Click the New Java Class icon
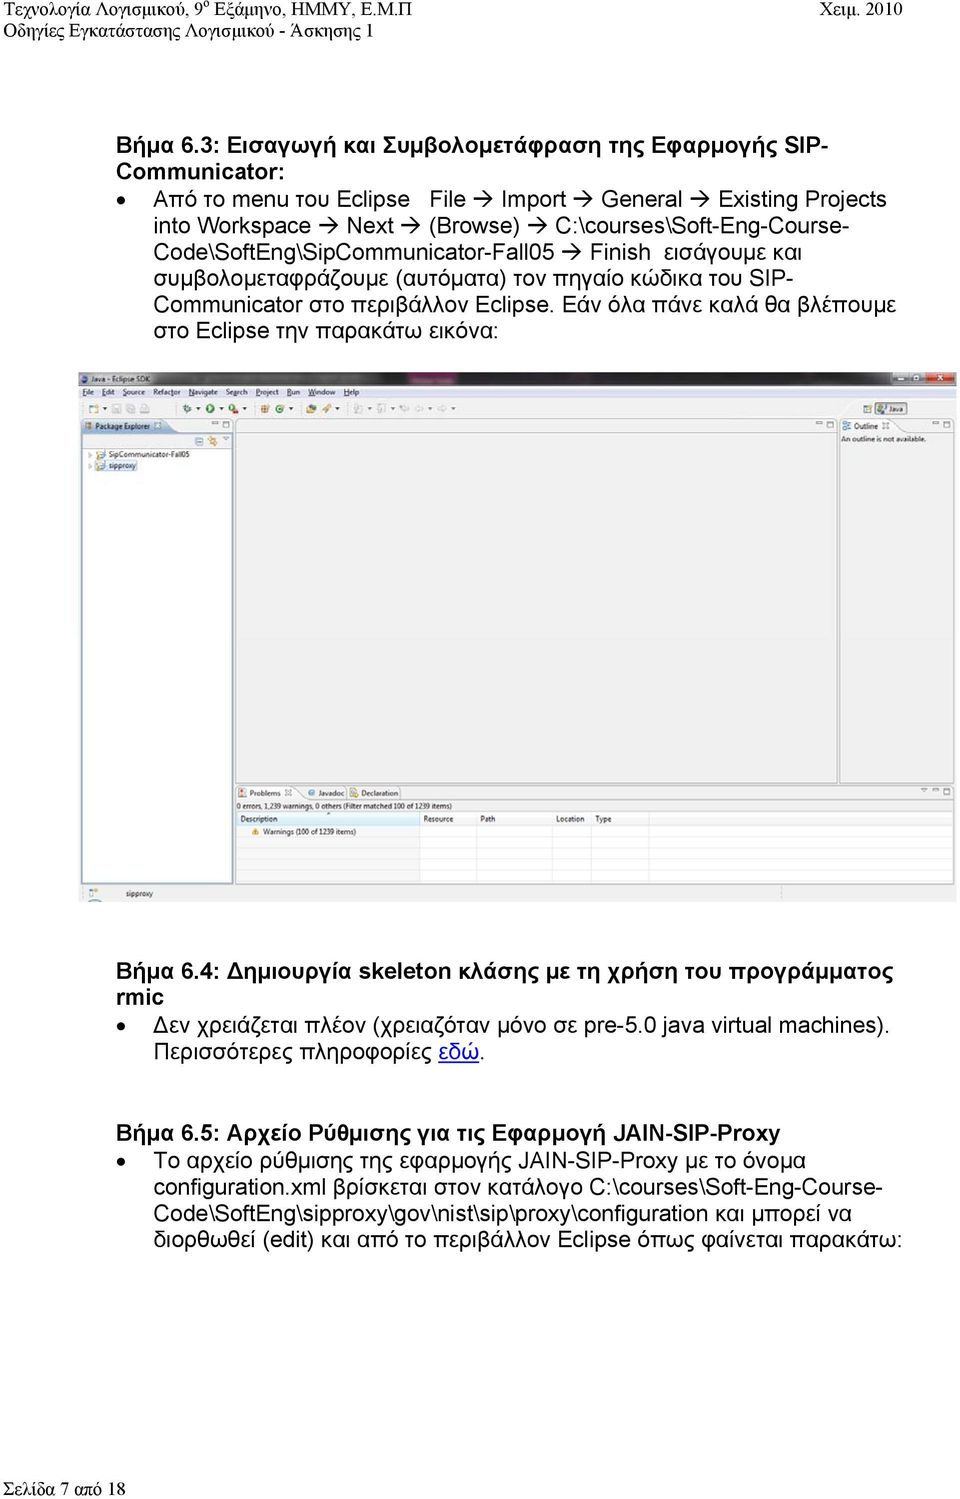Image resolution: width=960 pixels, height=1499 pixels. (x=279, y=409)
